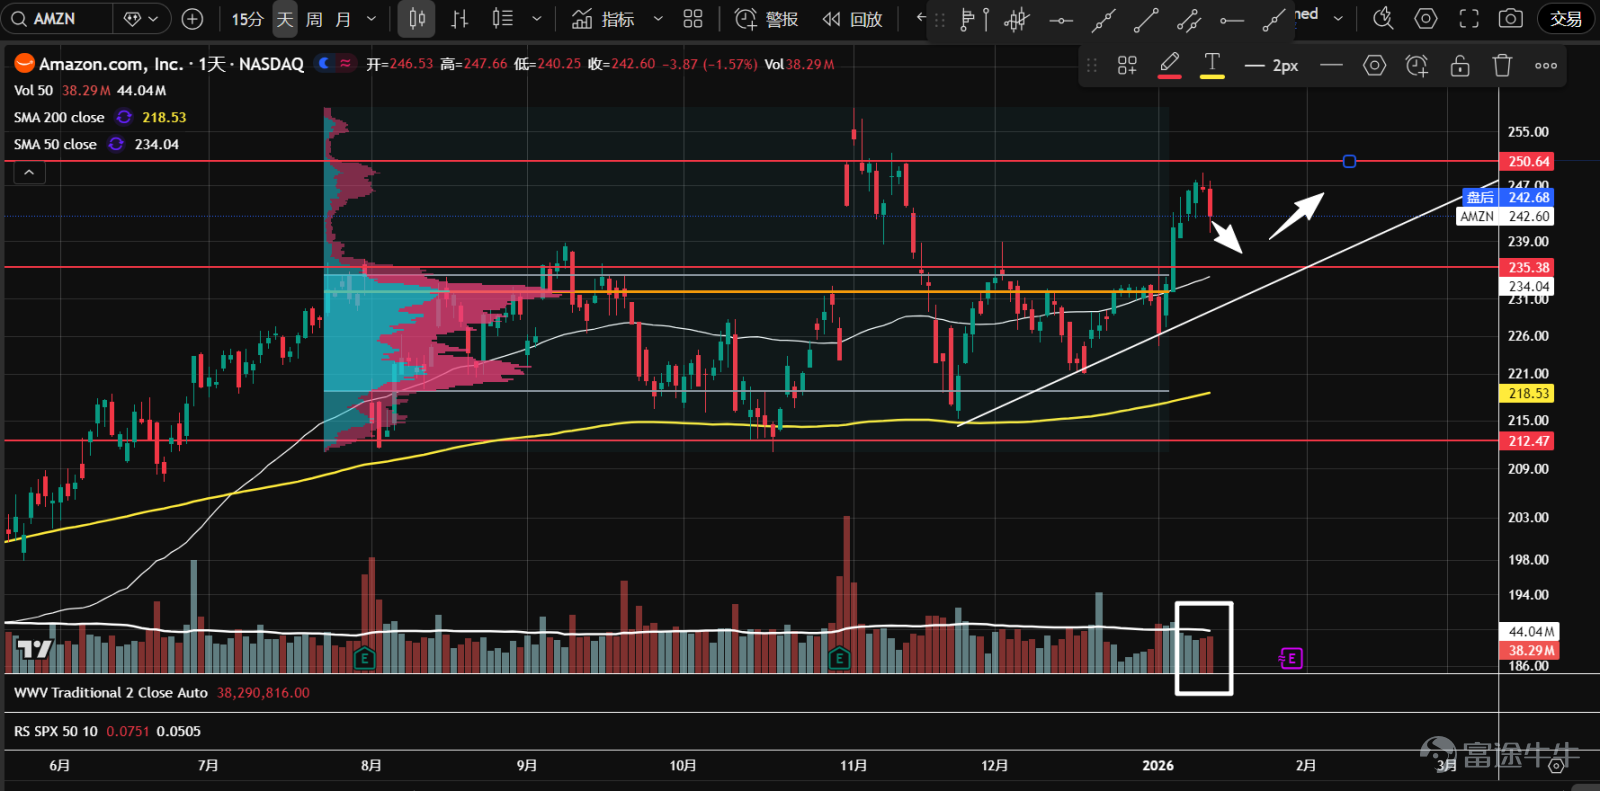Add a comparison symbol with plus icon
Screen dimensions: 1600x791
(193, 19)
